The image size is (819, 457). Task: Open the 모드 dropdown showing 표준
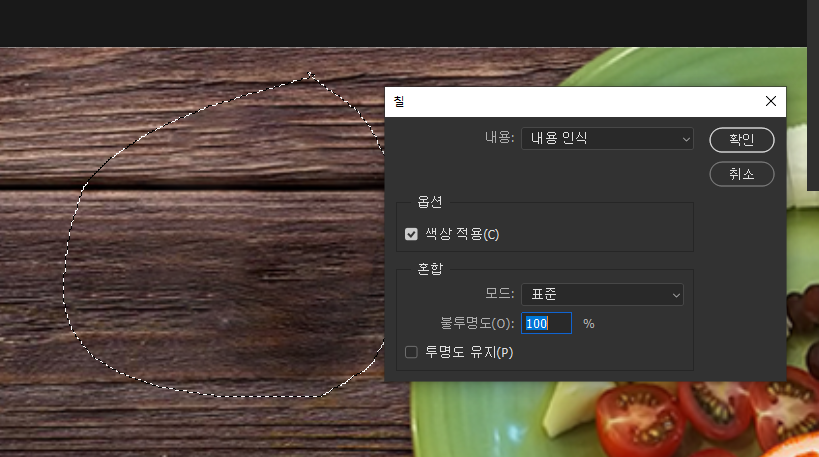click(x=602, y=295)
